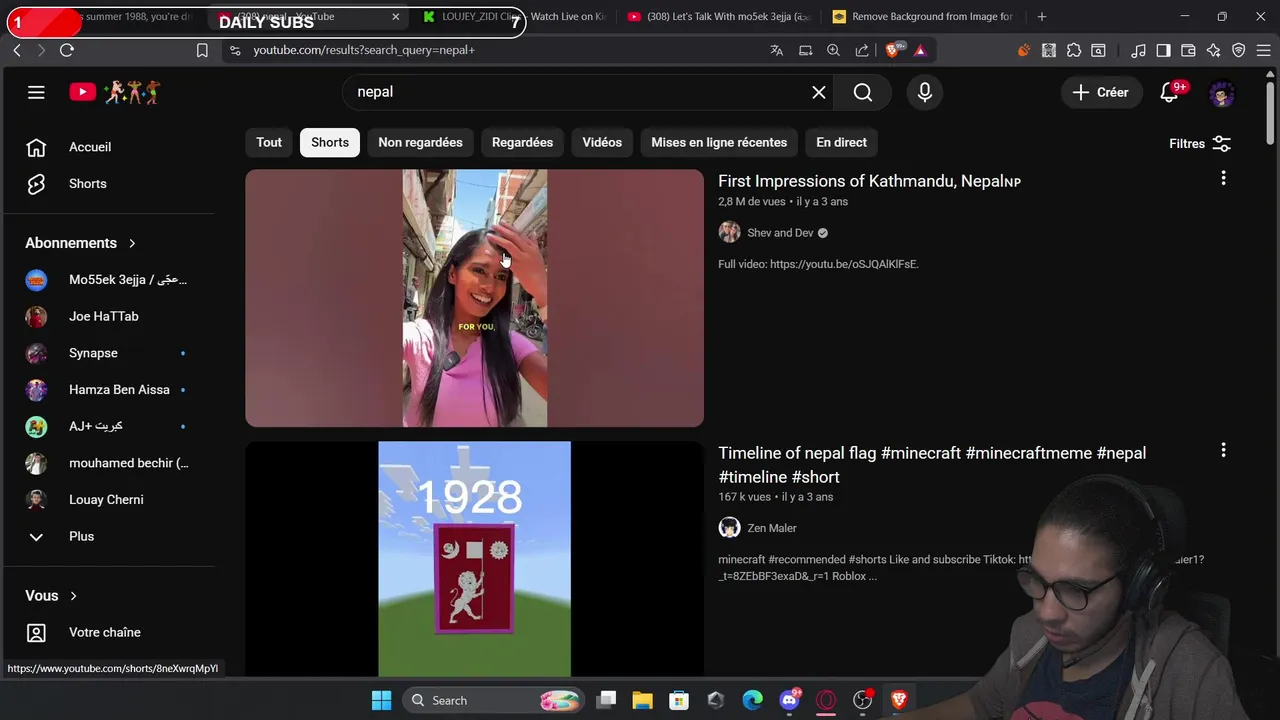
Task: Select Mises en ligne récentes chip
Action: coord(719,142)
